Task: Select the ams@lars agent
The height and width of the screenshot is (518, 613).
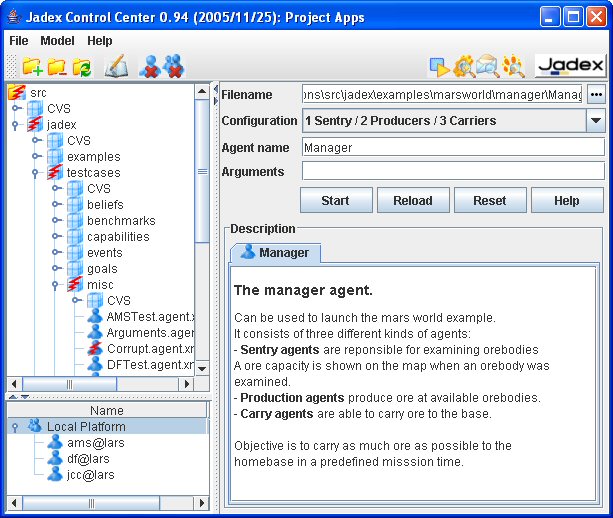Action: (86, 443)
